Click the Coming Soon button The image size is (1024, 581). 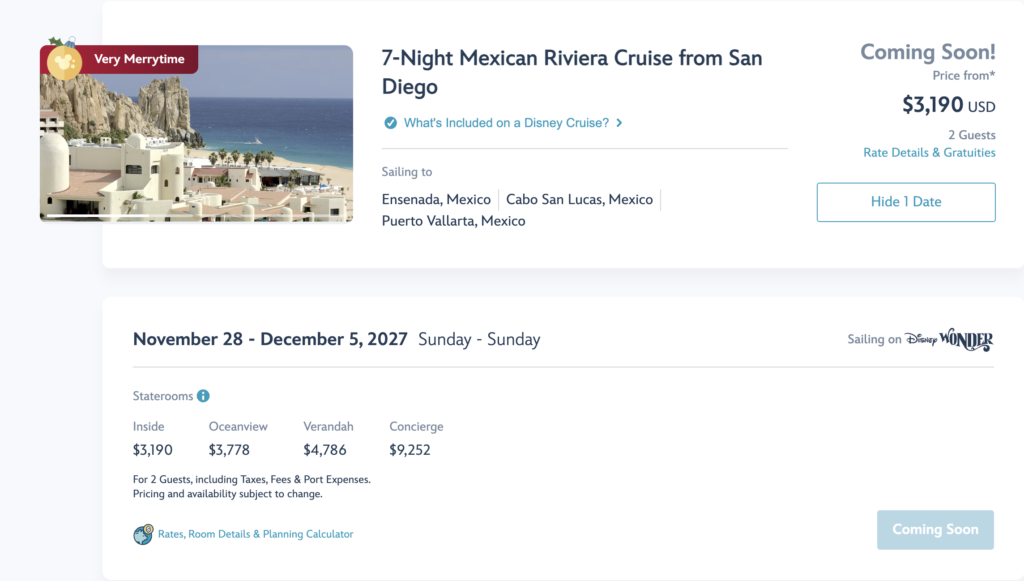pos(935,529)
